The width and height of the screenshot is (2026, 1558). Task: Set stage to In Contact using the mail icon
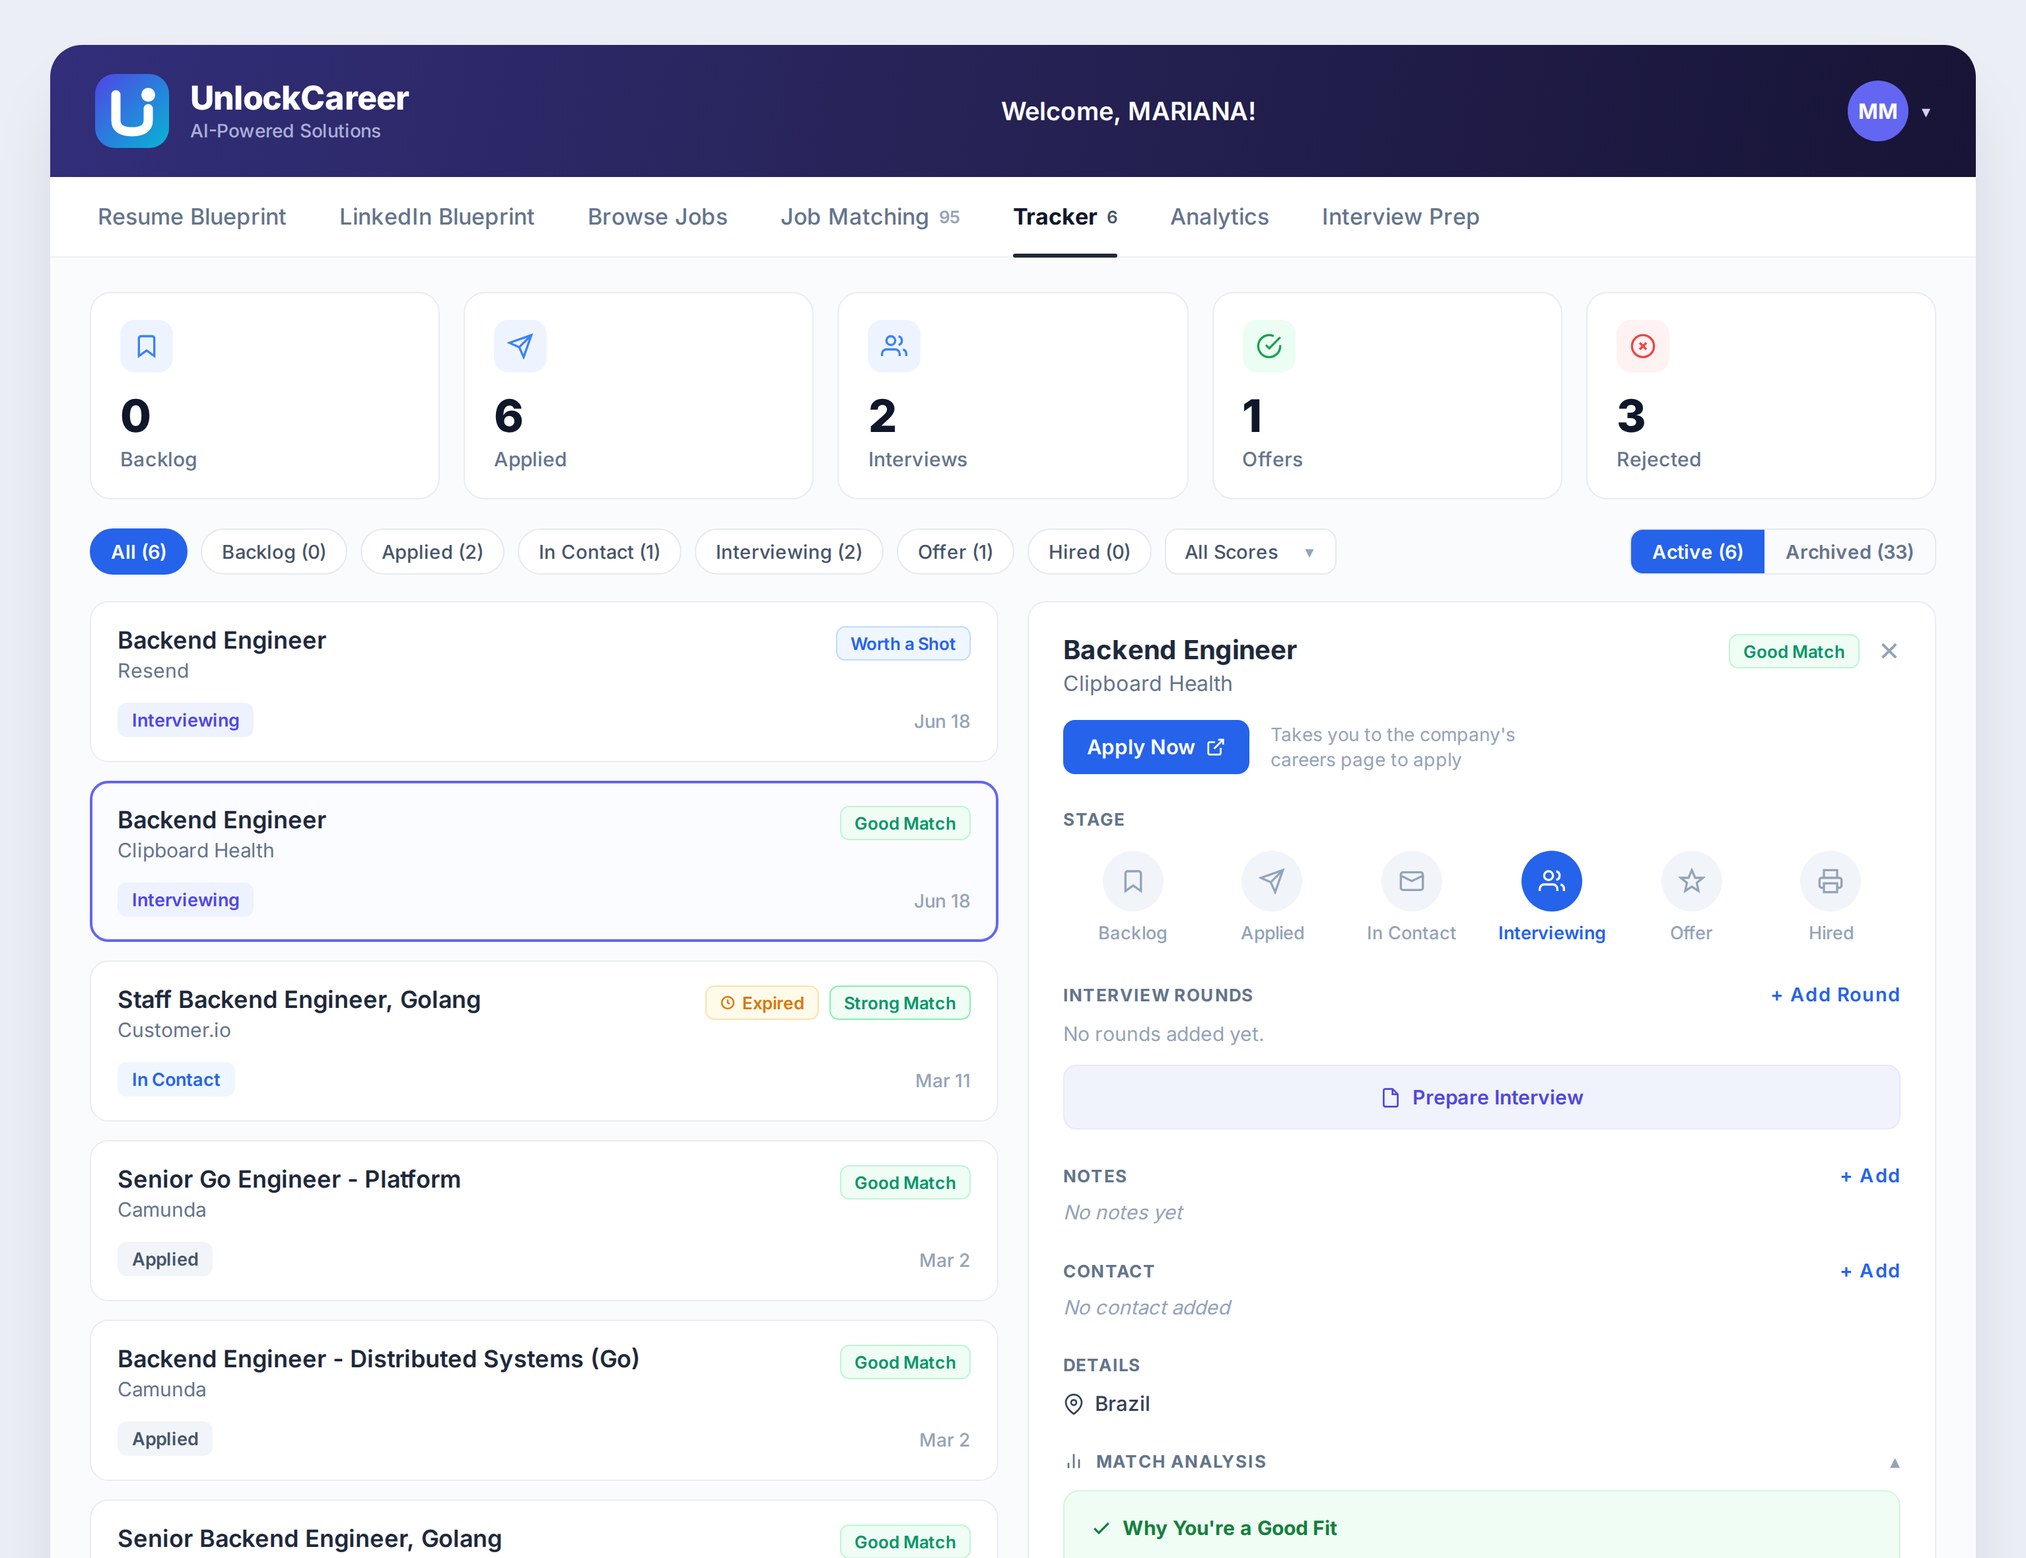(x=1412, y=881)
